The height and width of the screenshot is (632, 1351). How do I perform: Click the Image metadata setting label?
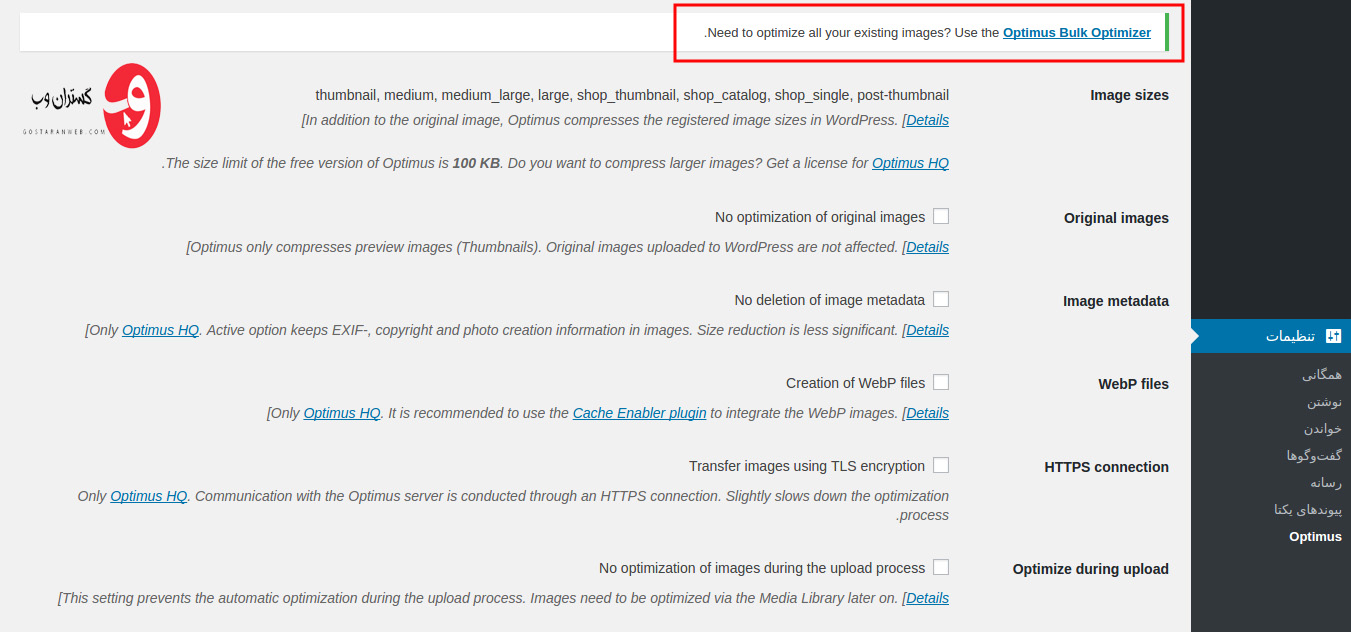[1116, 301]
